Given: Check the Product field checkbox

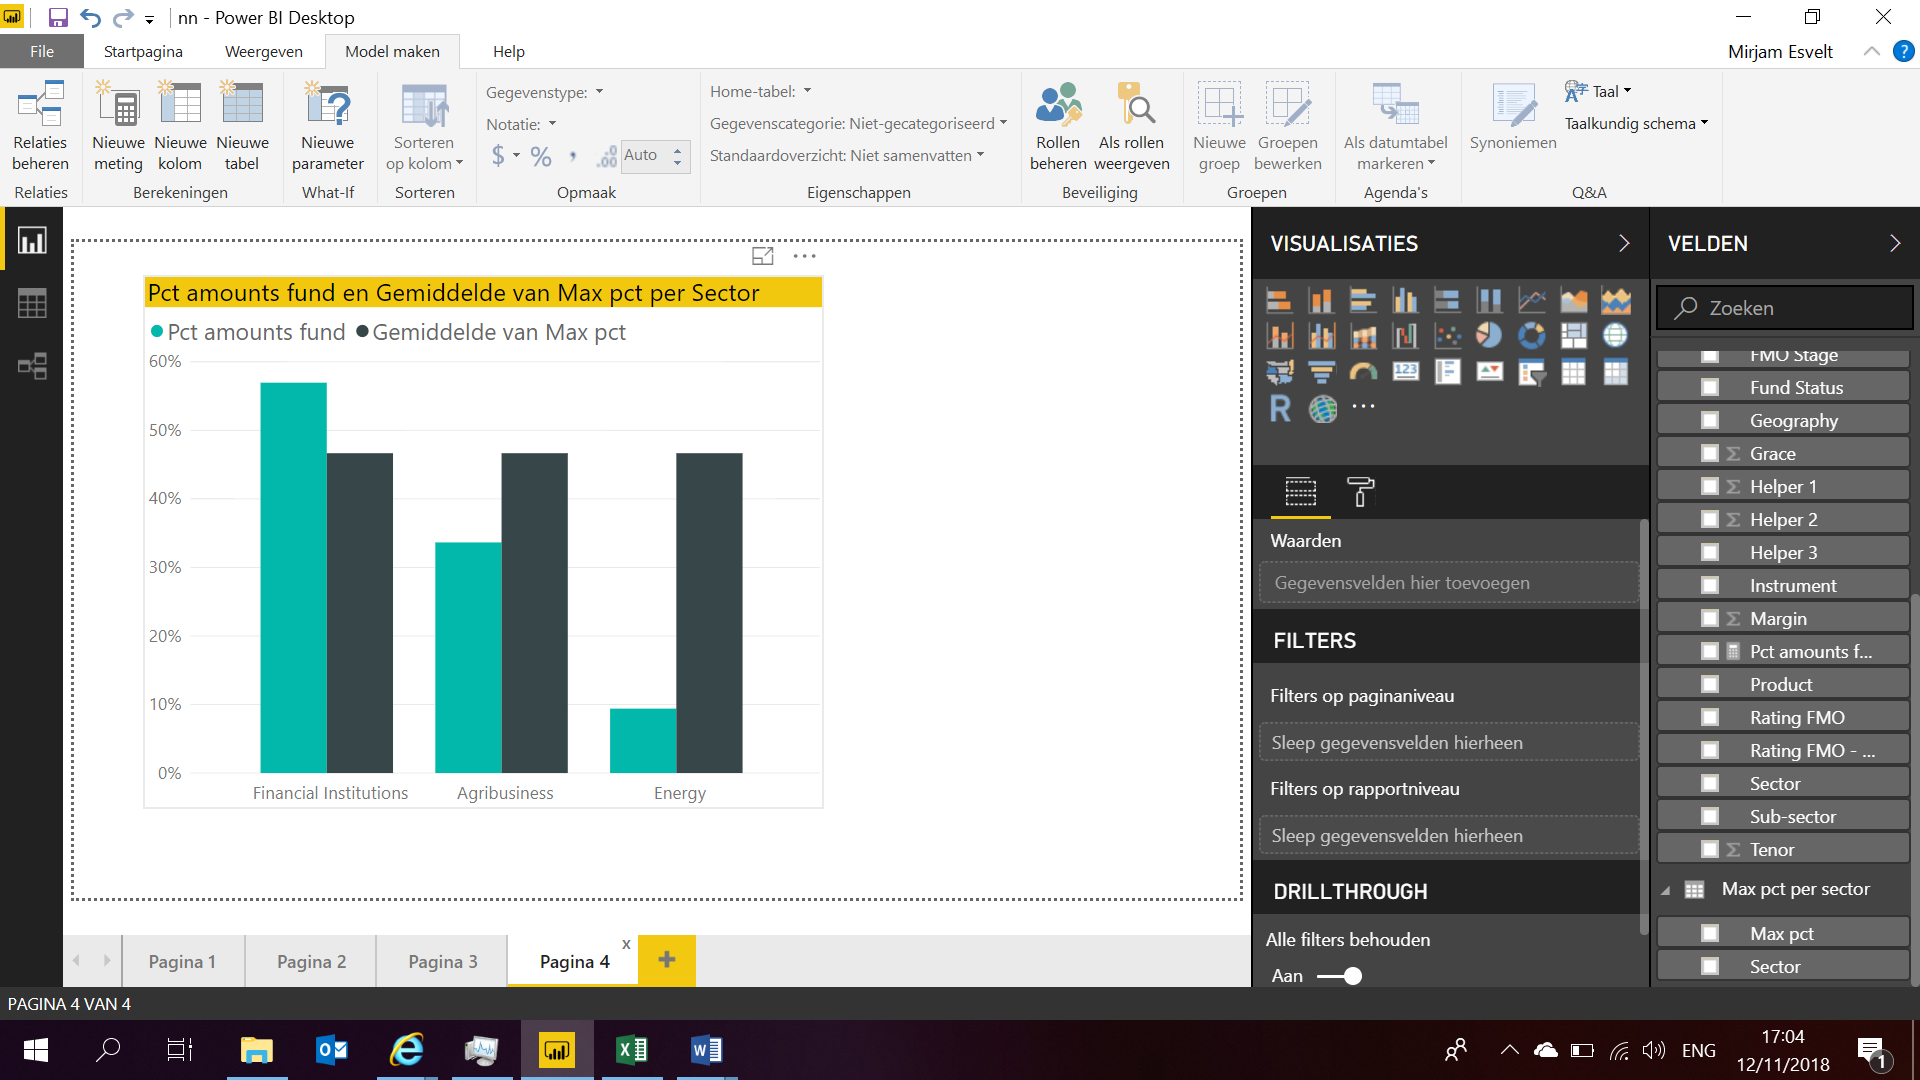Looking at the screenshot, I should pos(1710,684).
